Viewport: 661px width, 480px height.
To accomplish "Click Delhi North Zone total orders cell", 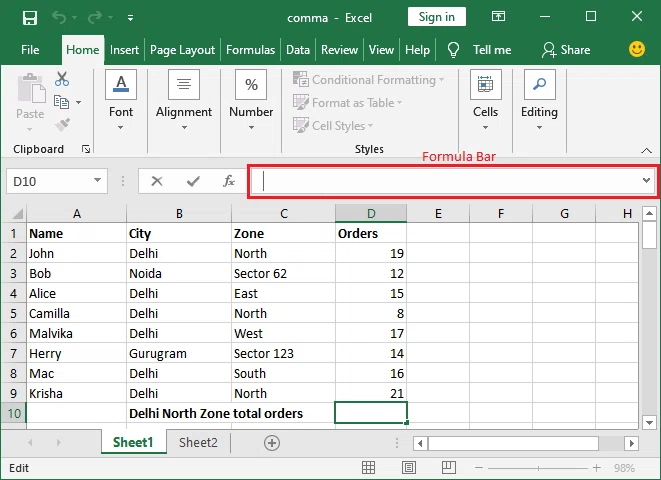I will (216, 413).
